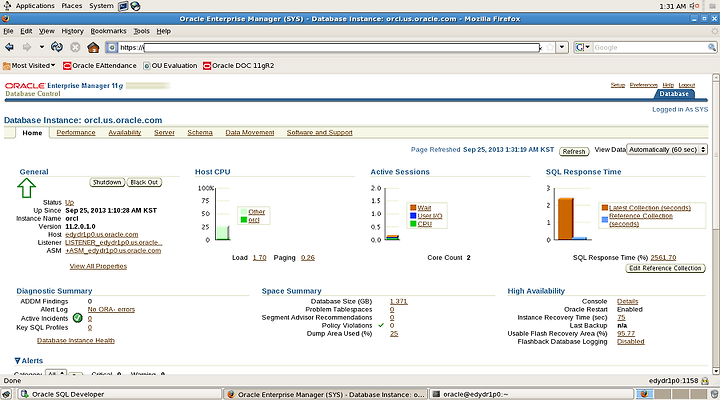Click the browser launcher icon in top panel

point(135,6)
